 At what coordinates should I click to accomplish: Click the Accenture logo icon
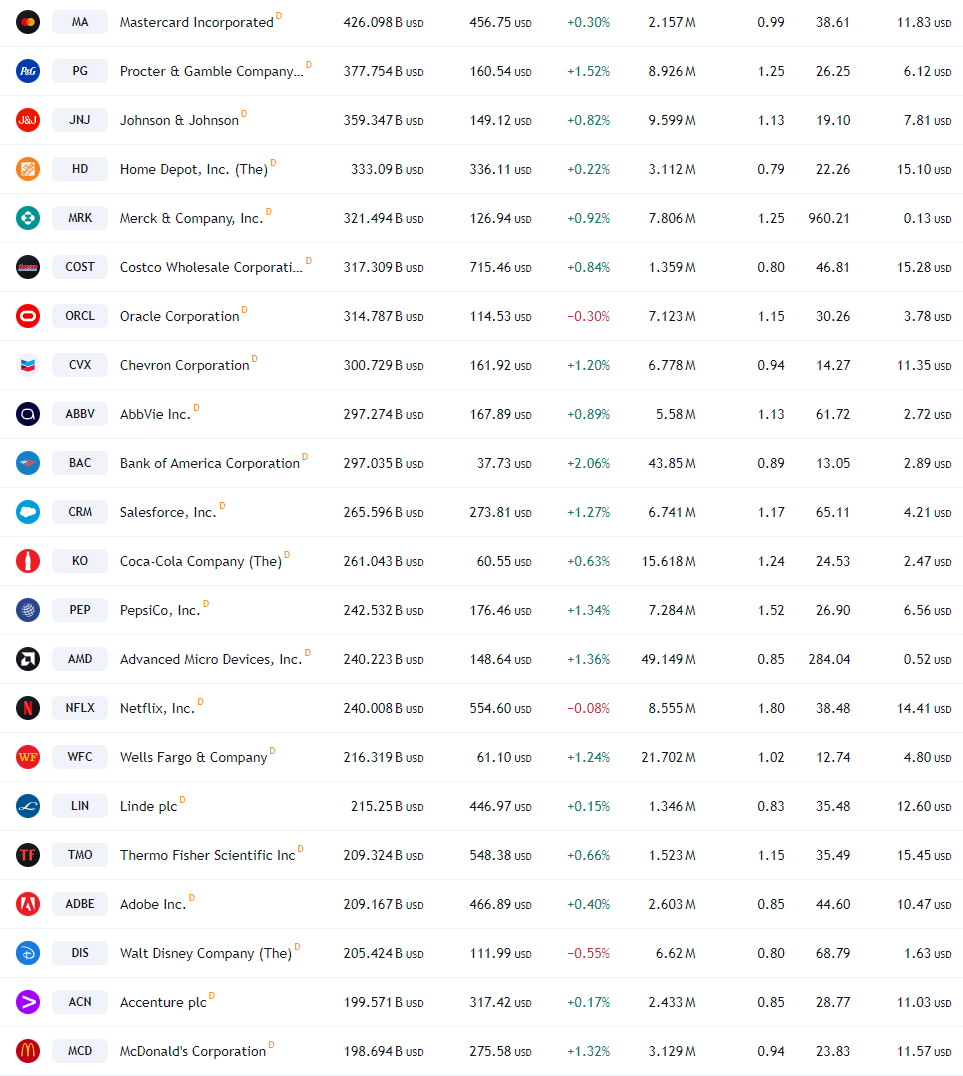(28, 1002)
